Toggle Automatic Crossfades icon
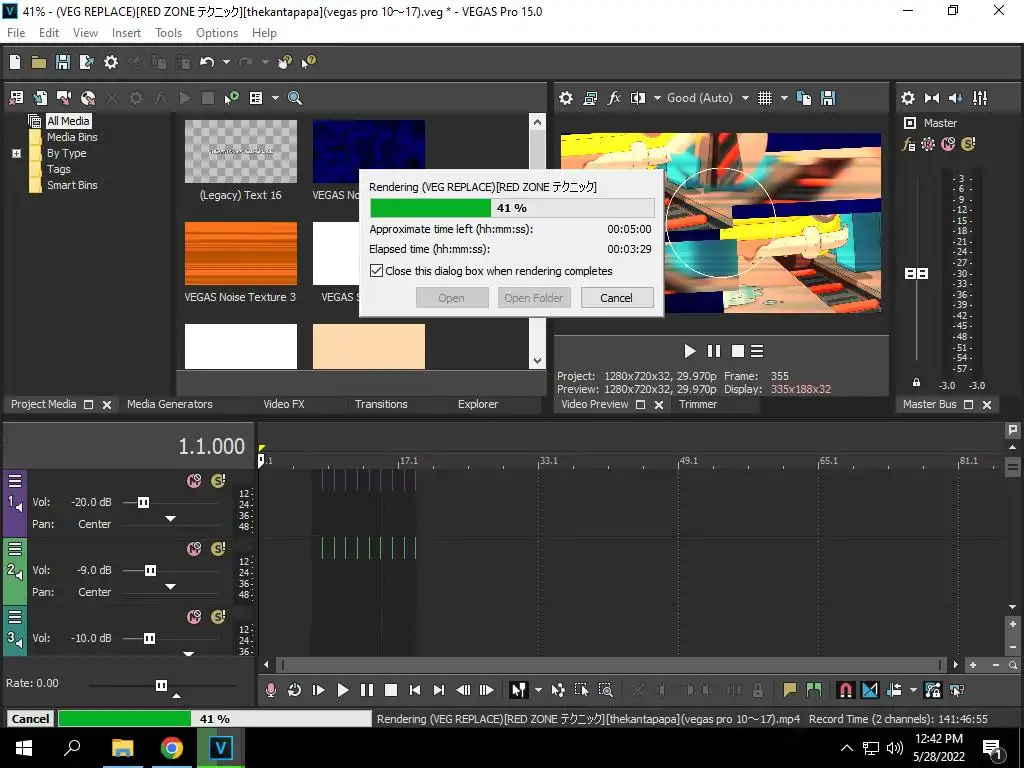This screenshot has height=768, width=1024. pos(870,690)
